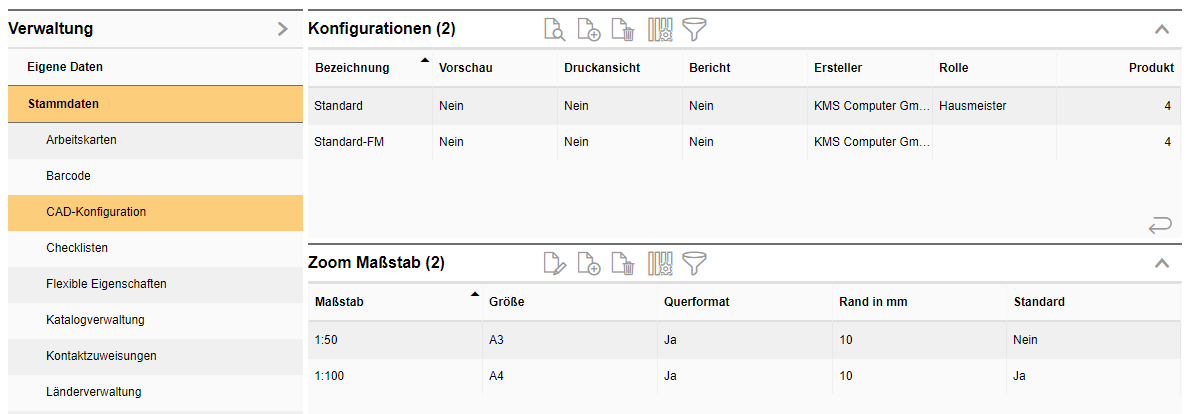
Task: Open the filter for Konfigurationen
Action: point(694,30)
